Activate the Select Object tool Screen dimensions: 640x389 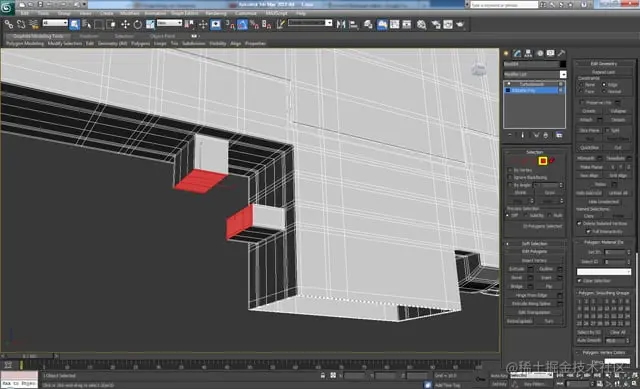click(x=74, y=24)
